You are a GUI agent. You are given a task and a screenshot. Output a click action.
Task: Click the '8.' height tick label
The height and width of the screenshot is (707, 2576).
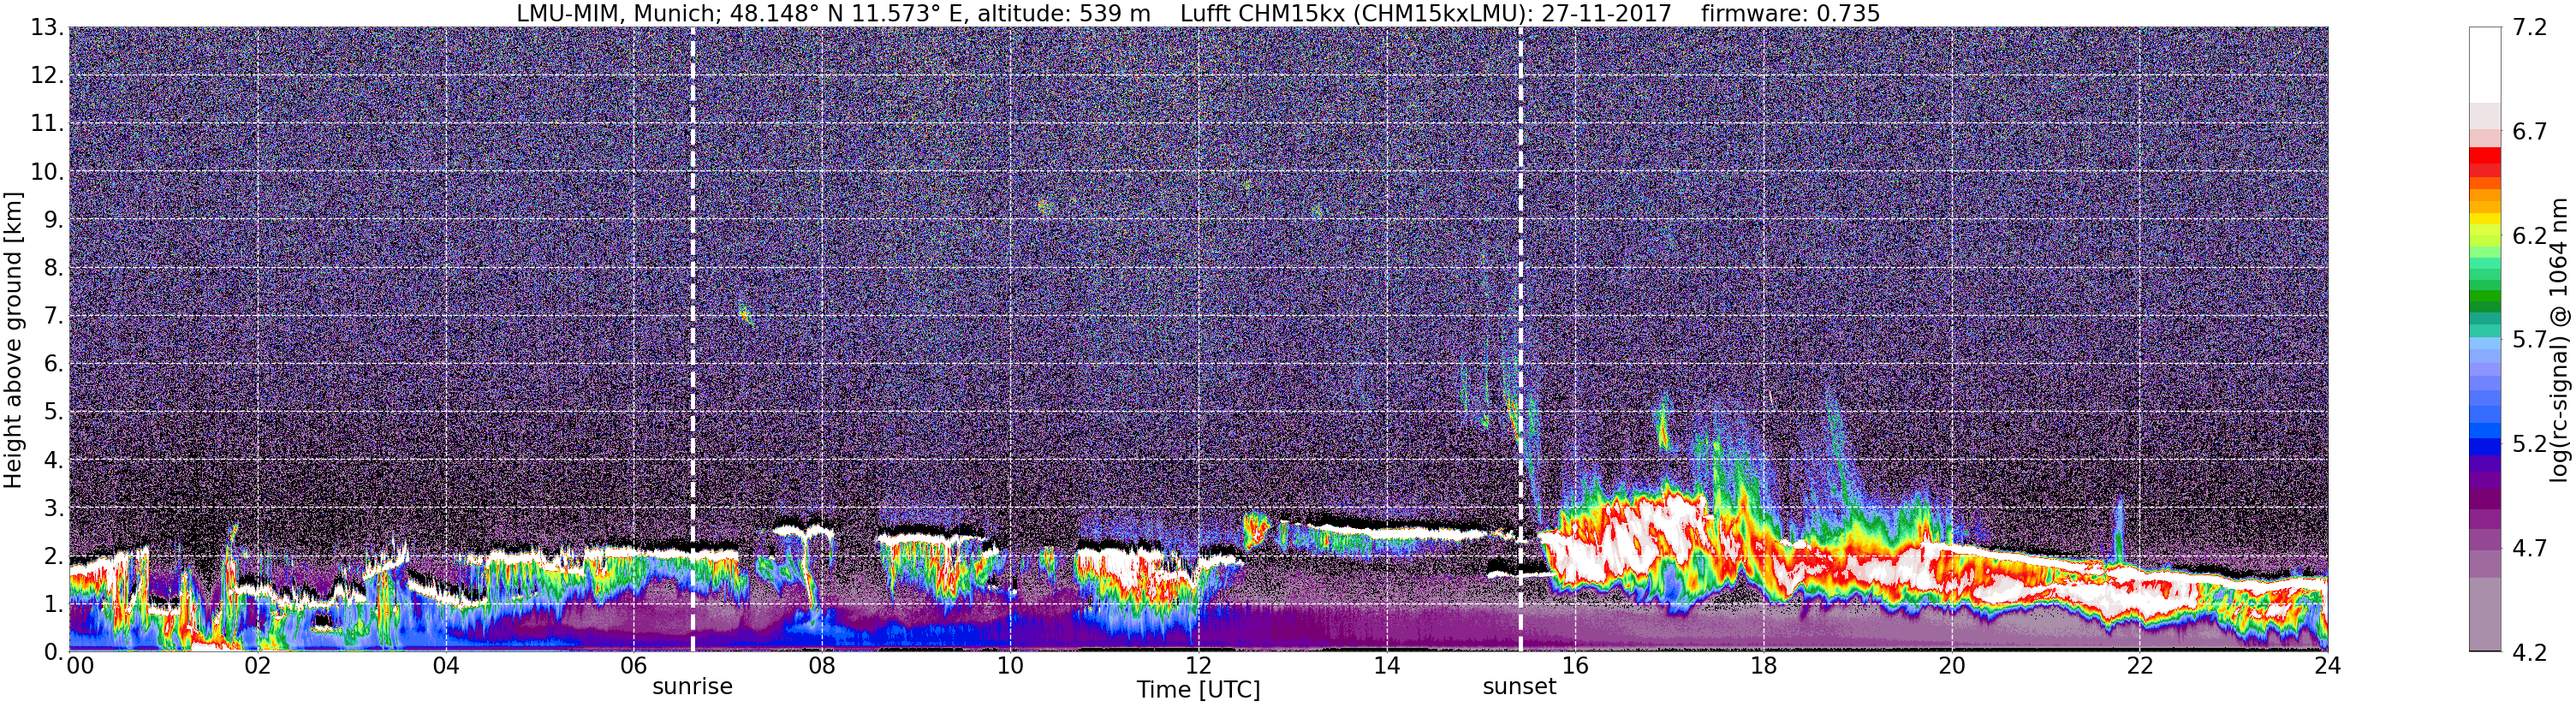click(x=54, y=268)
